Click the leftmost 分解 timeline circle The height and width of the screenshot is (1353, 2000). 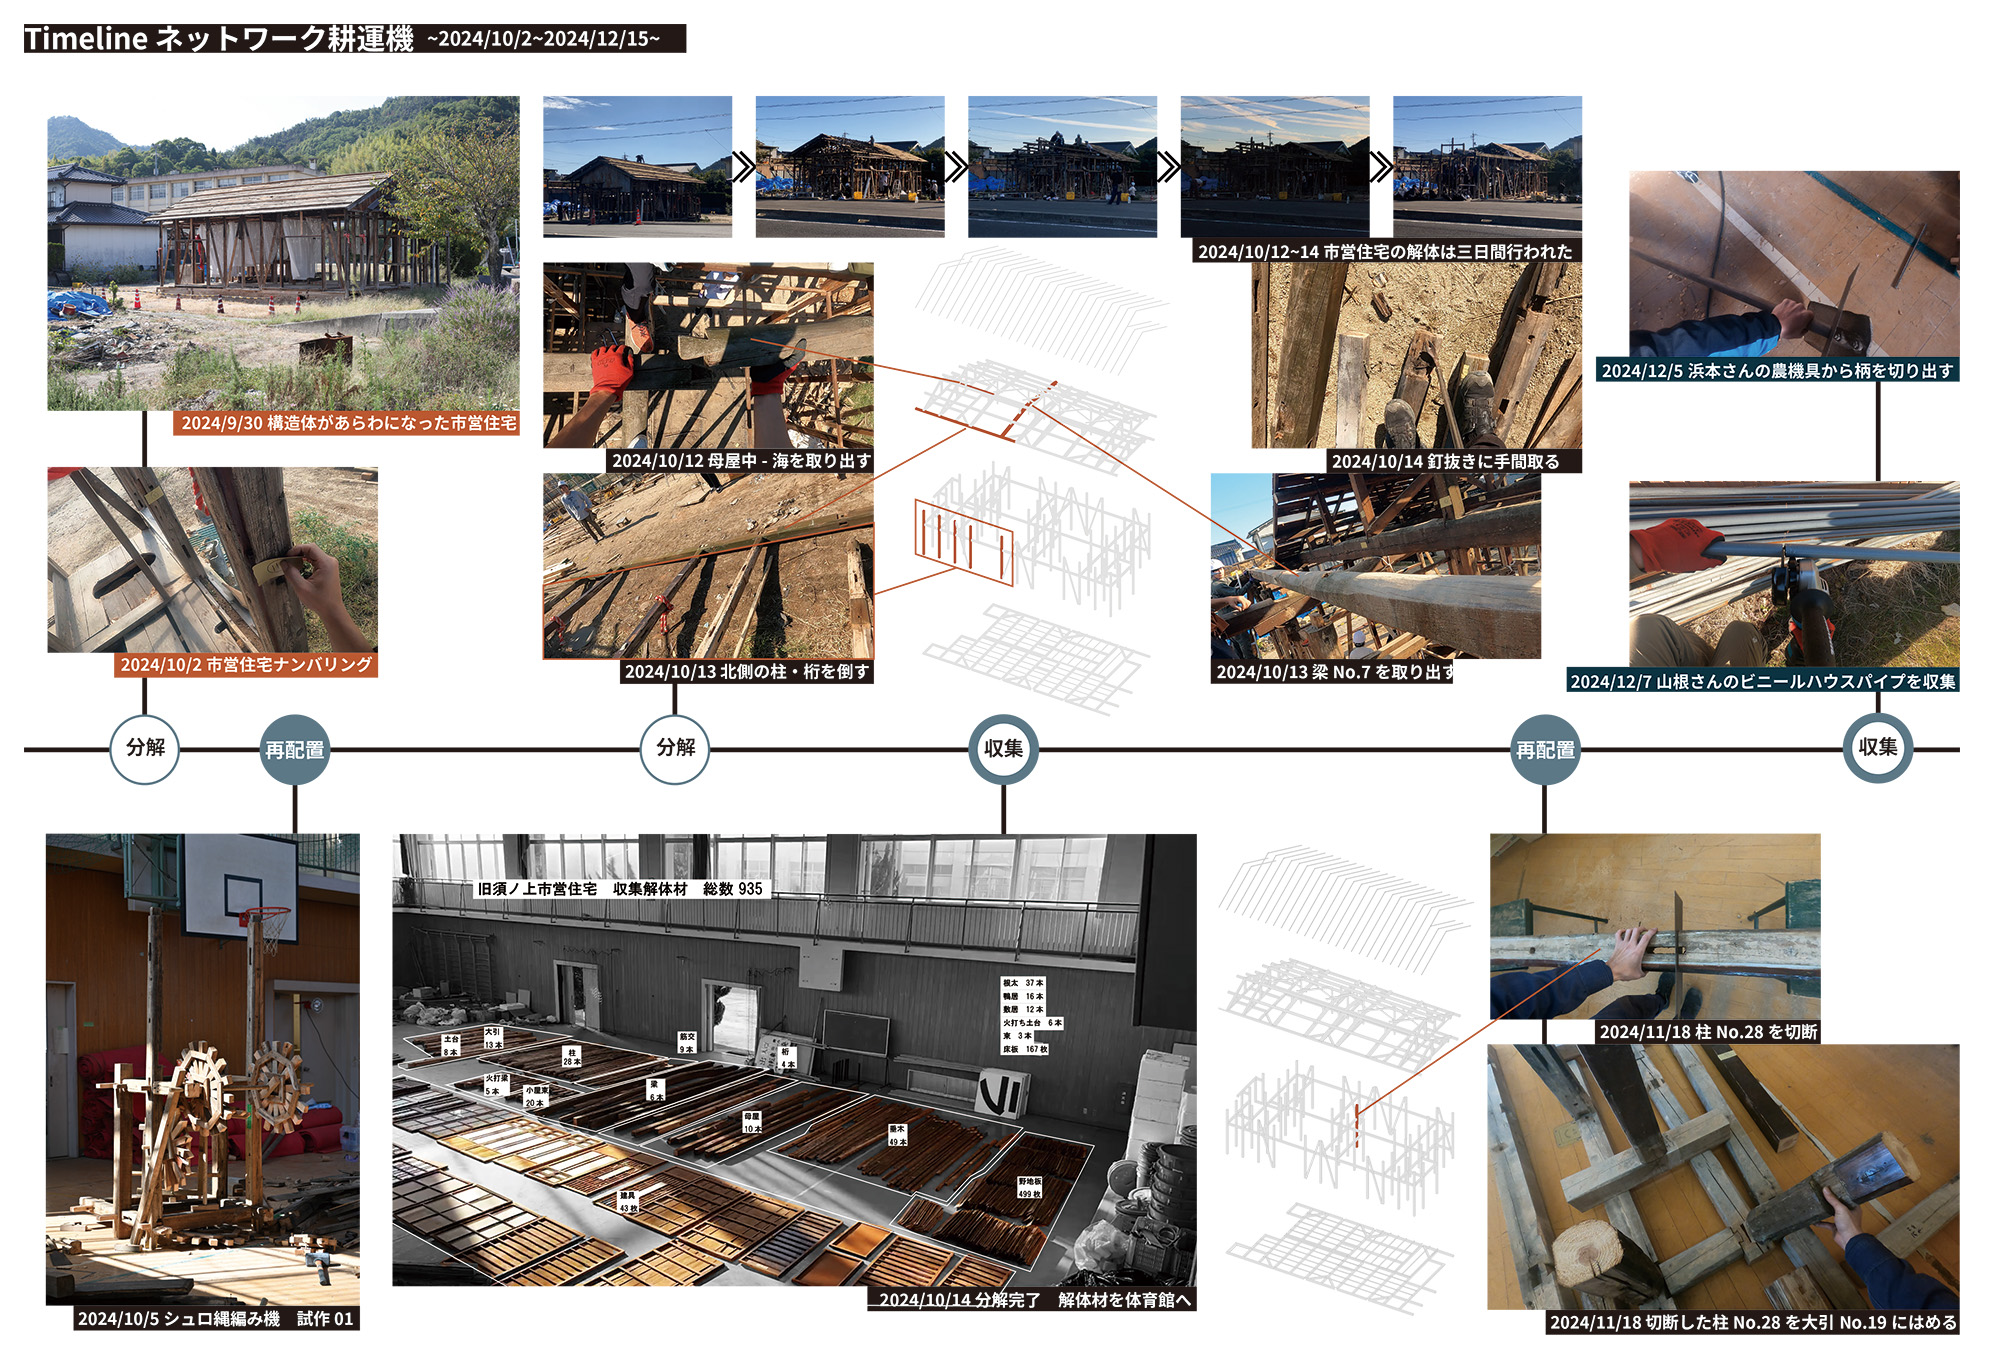[x=145, y=749]
